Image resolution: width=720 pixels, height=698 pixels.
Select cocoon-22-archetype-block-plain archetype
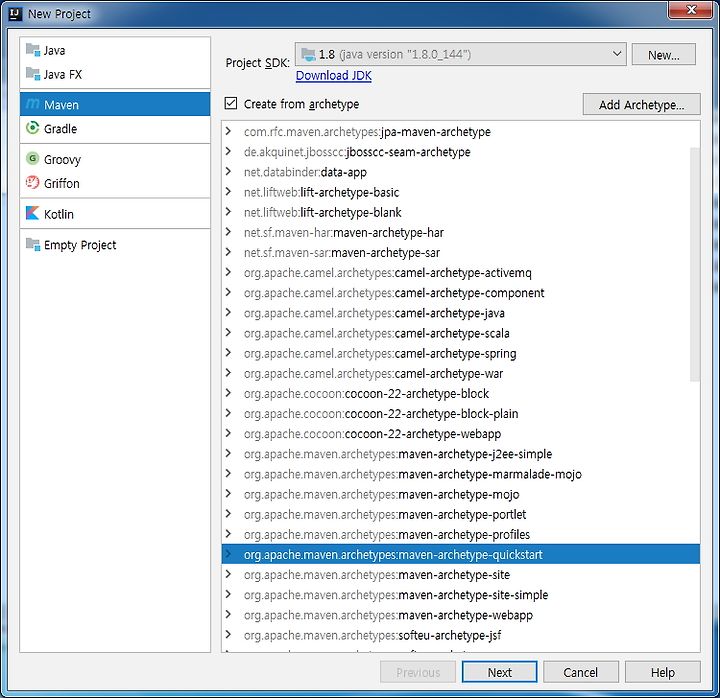pos(461,413)
